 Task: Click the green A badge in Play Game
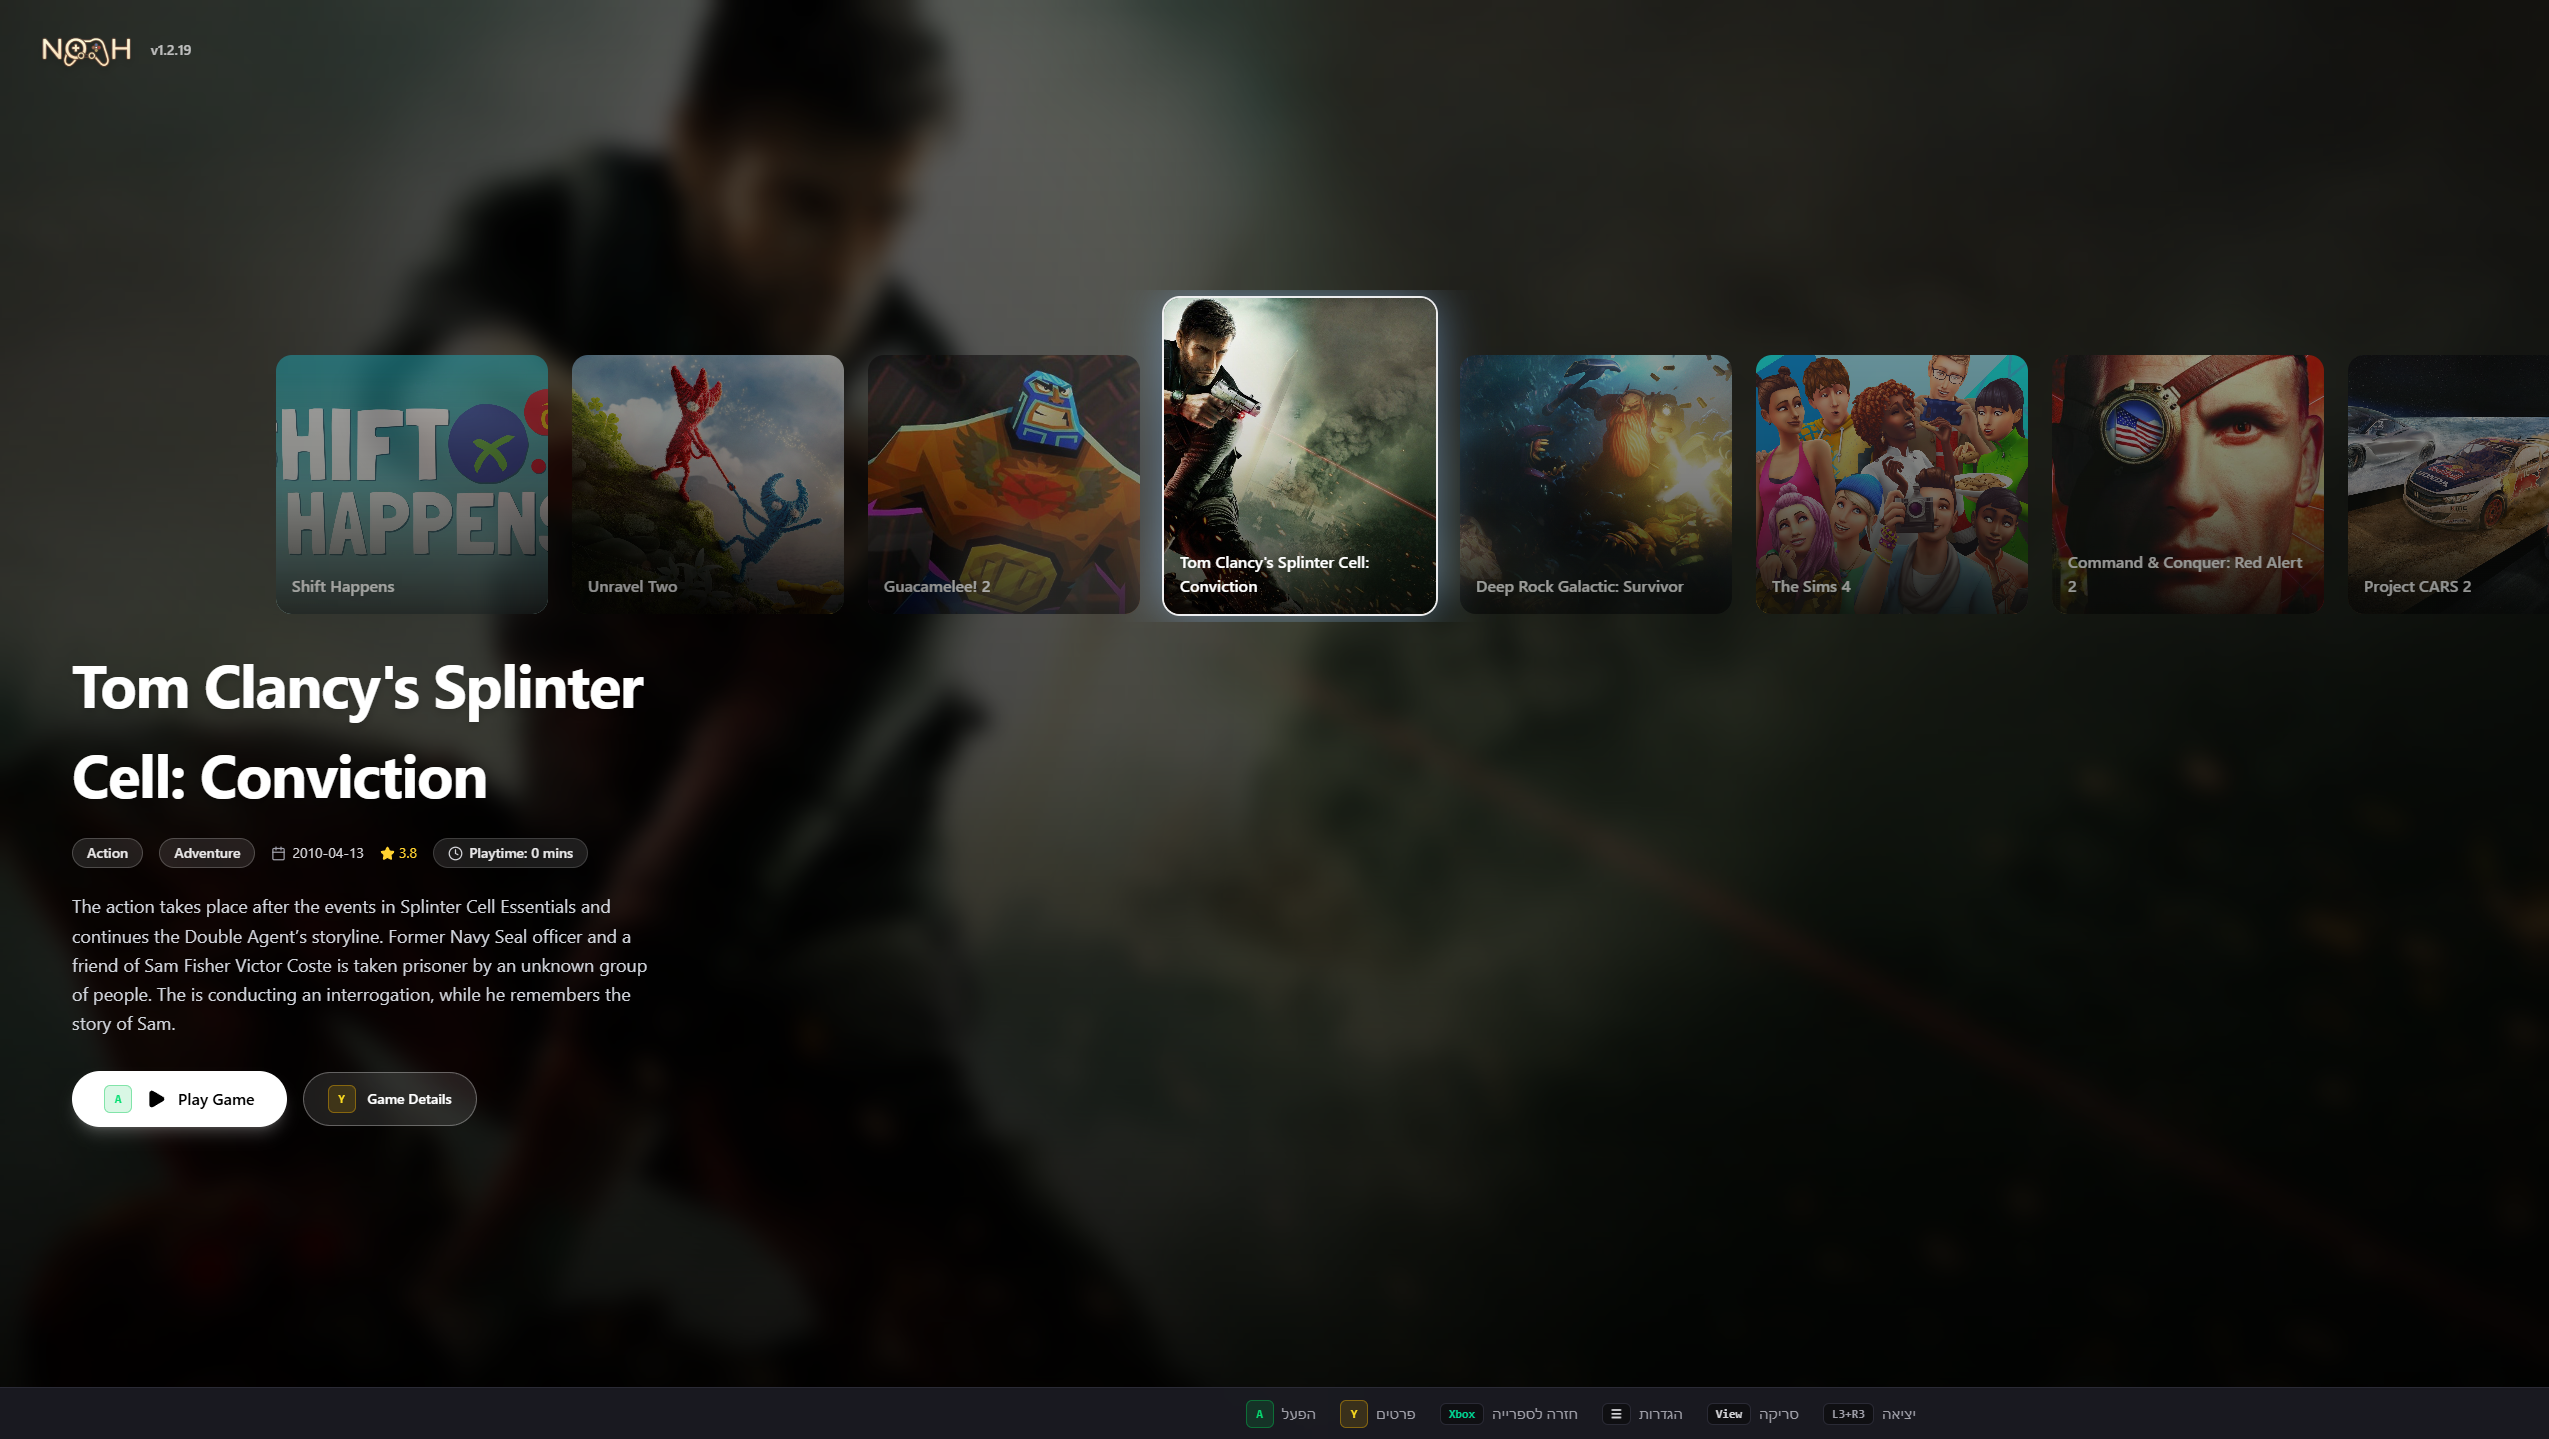(118, 1099)
